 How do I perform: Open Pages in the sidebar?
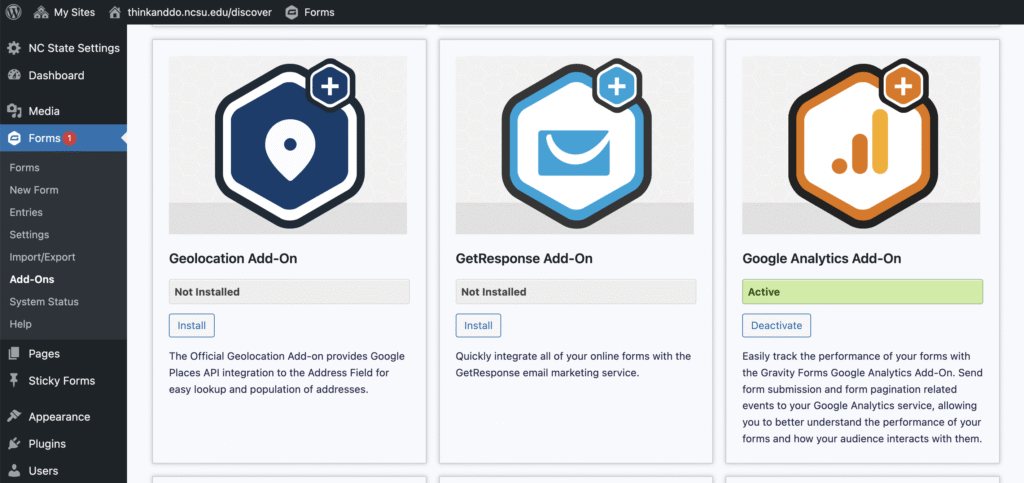click(44, 353)
